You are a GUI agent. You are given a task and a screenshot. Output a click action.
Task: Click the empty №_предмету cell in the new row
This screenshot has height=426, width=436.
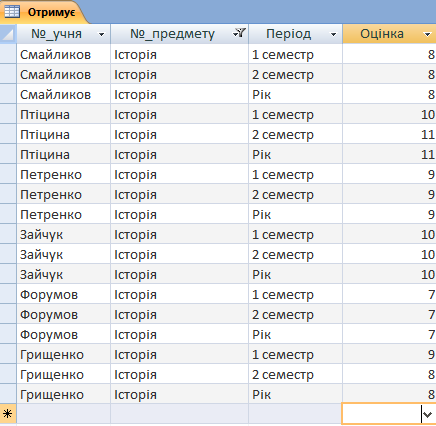179,414
